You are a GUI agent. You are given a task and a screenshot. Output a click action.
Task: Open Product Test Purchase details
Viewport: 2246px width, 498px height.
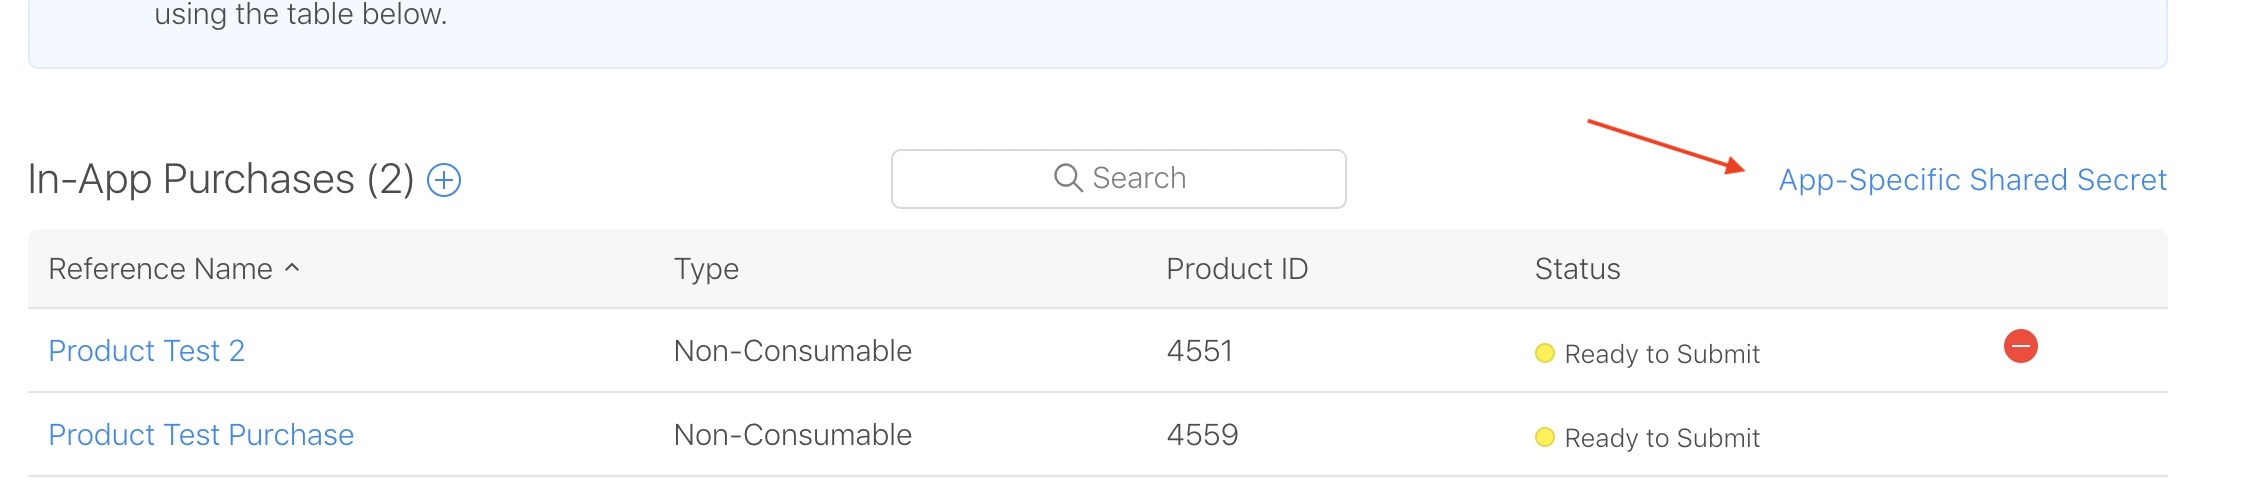pos(201,435)
